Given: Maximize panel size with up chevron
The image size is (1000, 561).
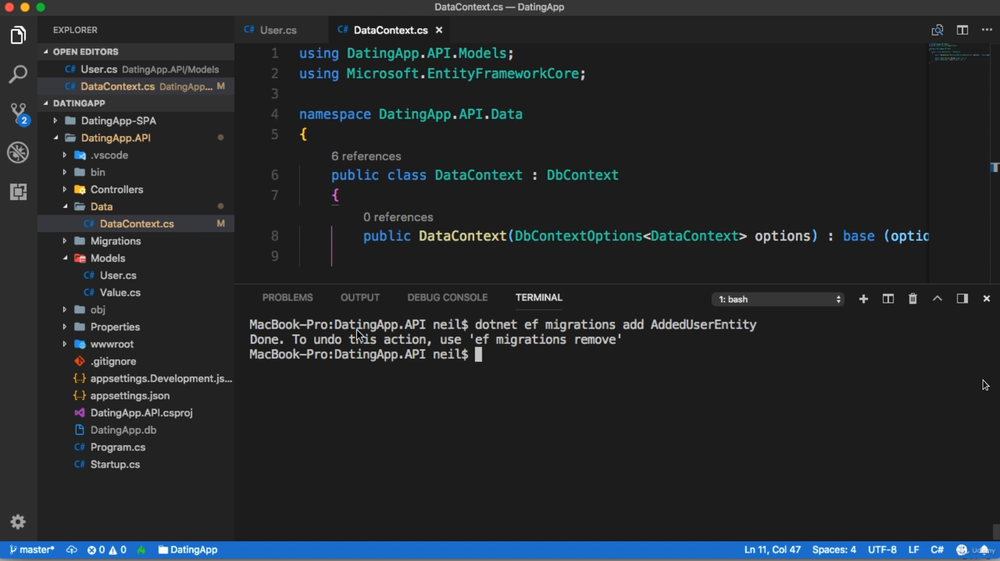Looking at the screenshot, I should [937, 299].
